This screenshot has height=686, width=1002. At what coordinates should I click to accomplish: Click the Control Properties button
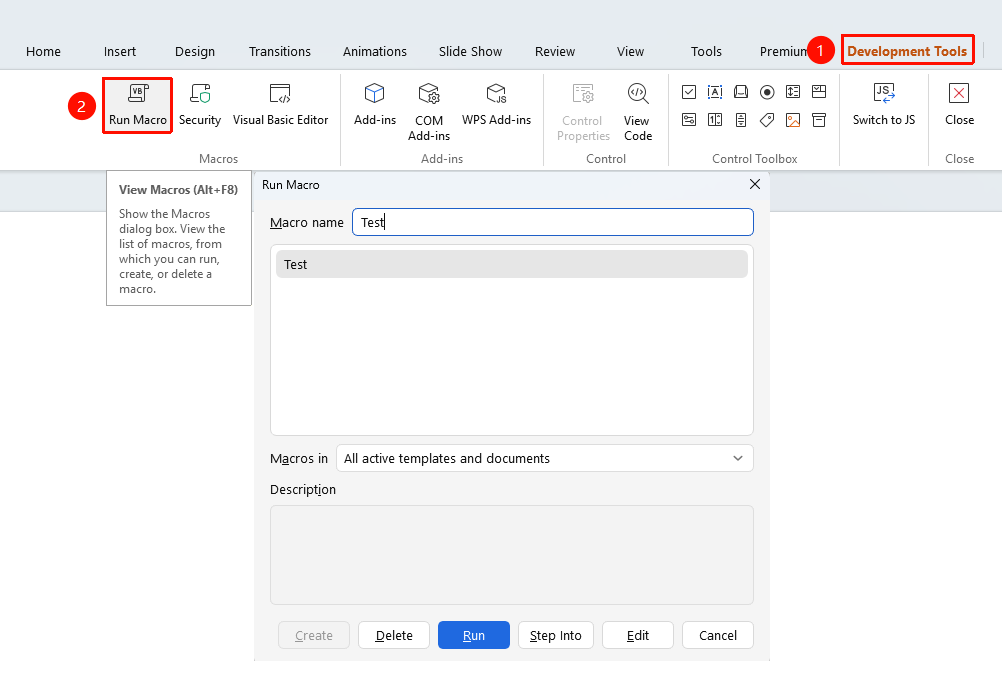pyautogui.click(x=583, y=112)
